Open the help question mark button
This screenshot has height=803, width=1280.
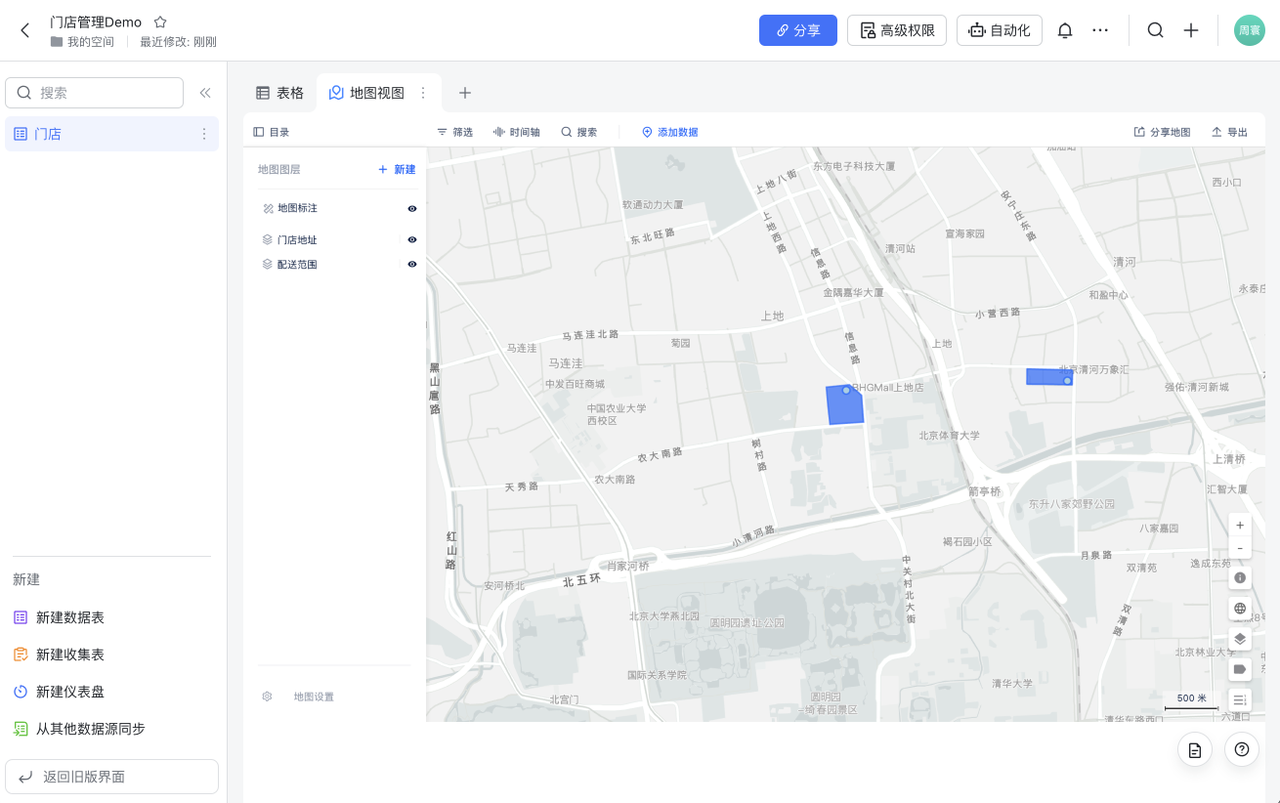click(x=1241, y=749)
